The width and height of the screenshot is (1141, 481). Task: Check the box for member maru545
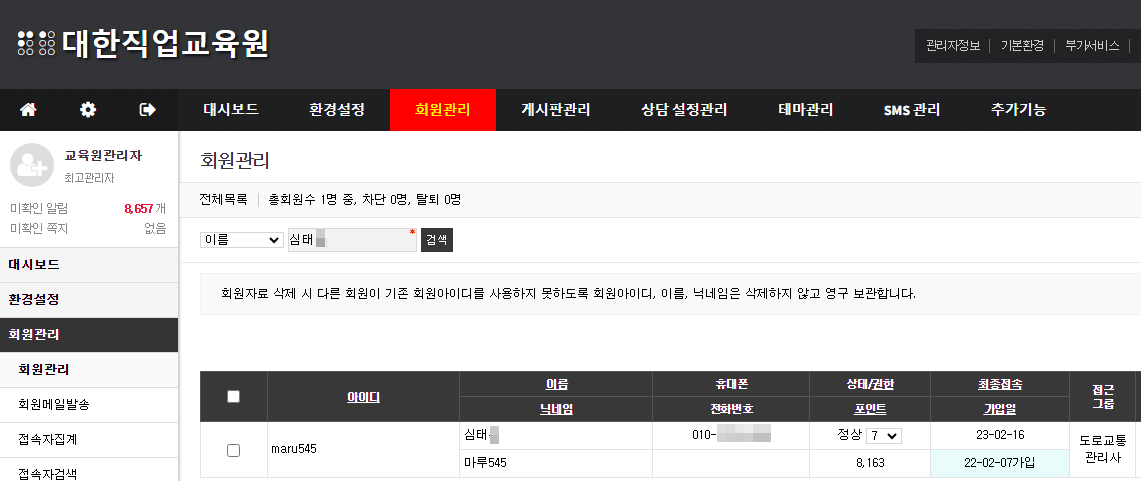pos(233,450)
